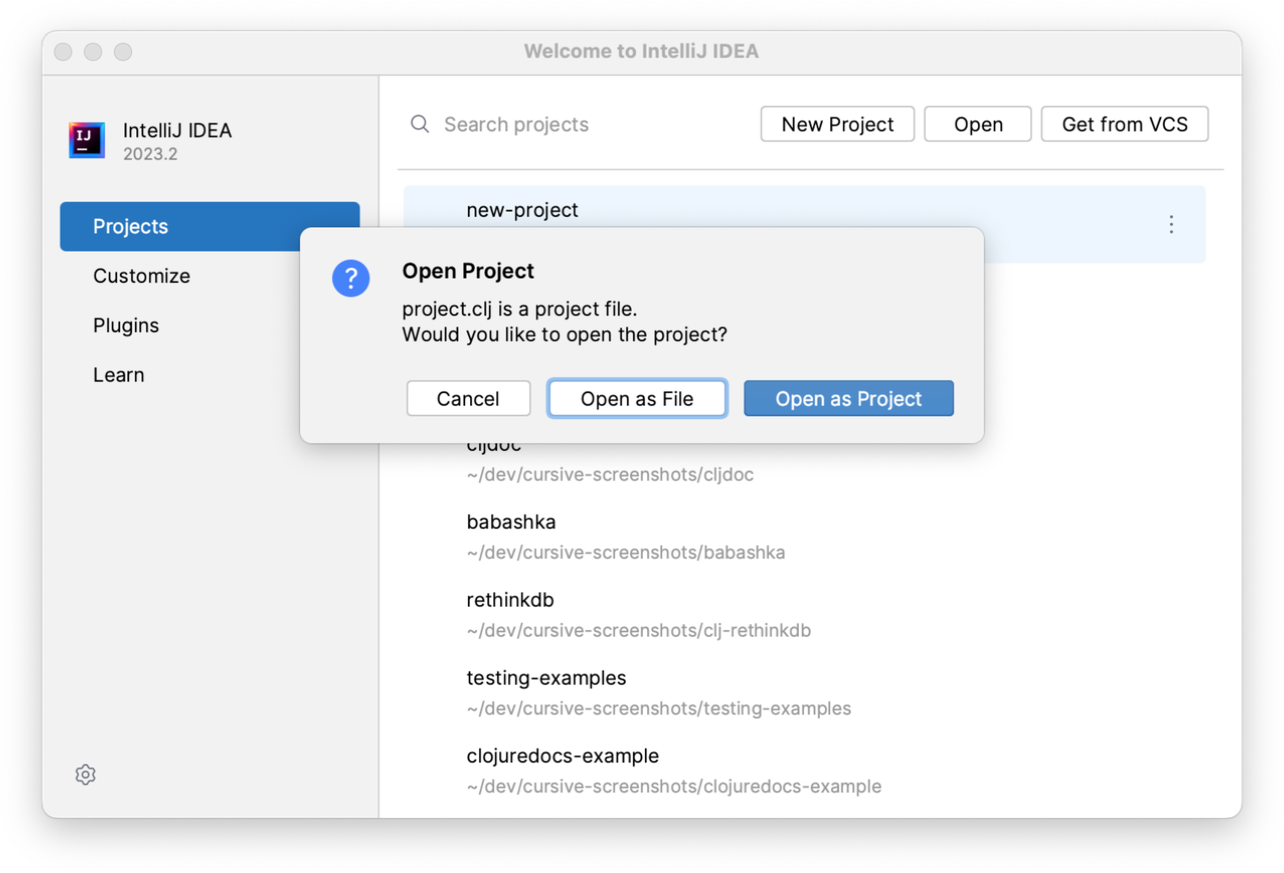Viewport: 1284px width, 873px height.
Task: Select the Projects tab
Action: (x=210, y=226)
